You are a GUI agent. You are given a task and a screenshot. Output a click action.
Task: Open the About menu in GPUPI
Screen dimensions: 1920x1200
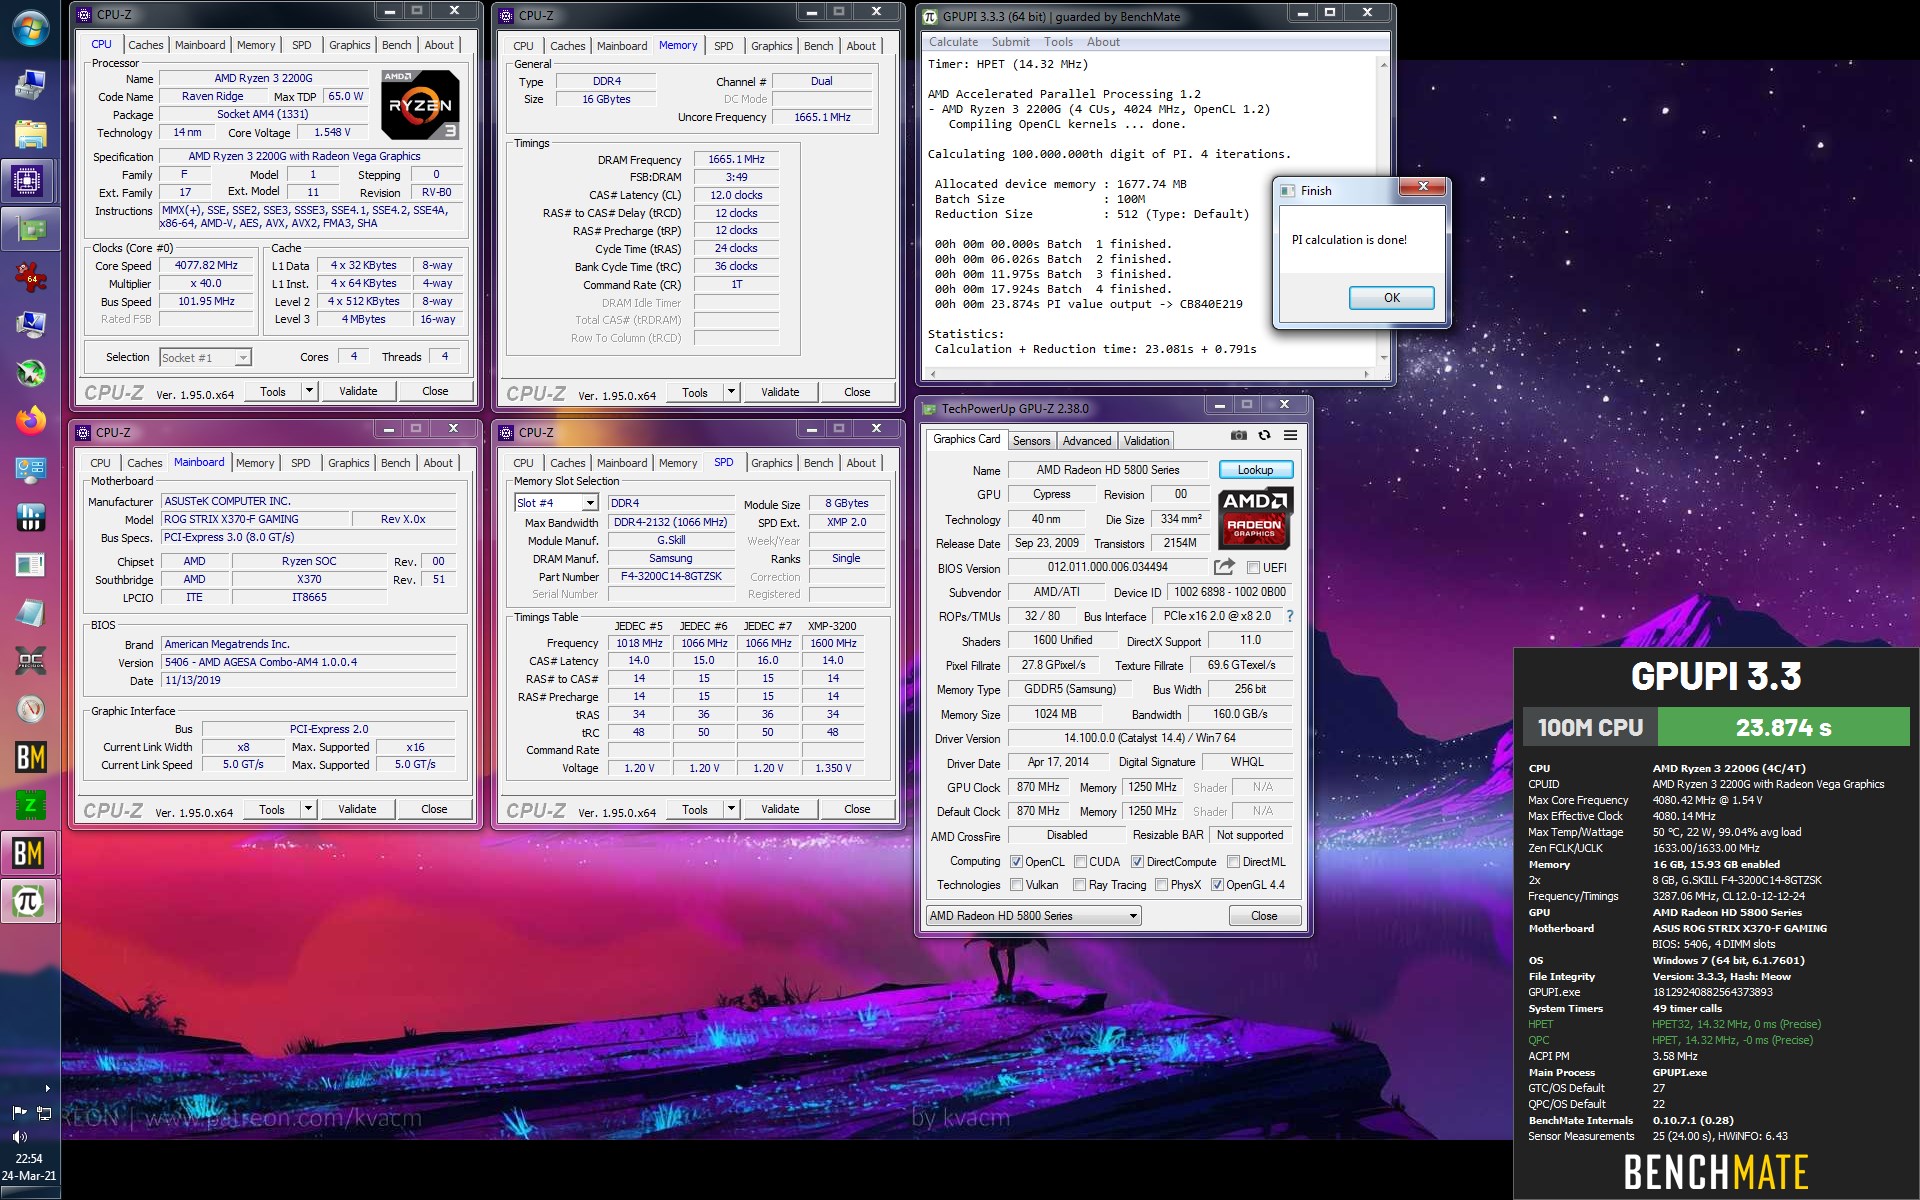pos(1103,42)
